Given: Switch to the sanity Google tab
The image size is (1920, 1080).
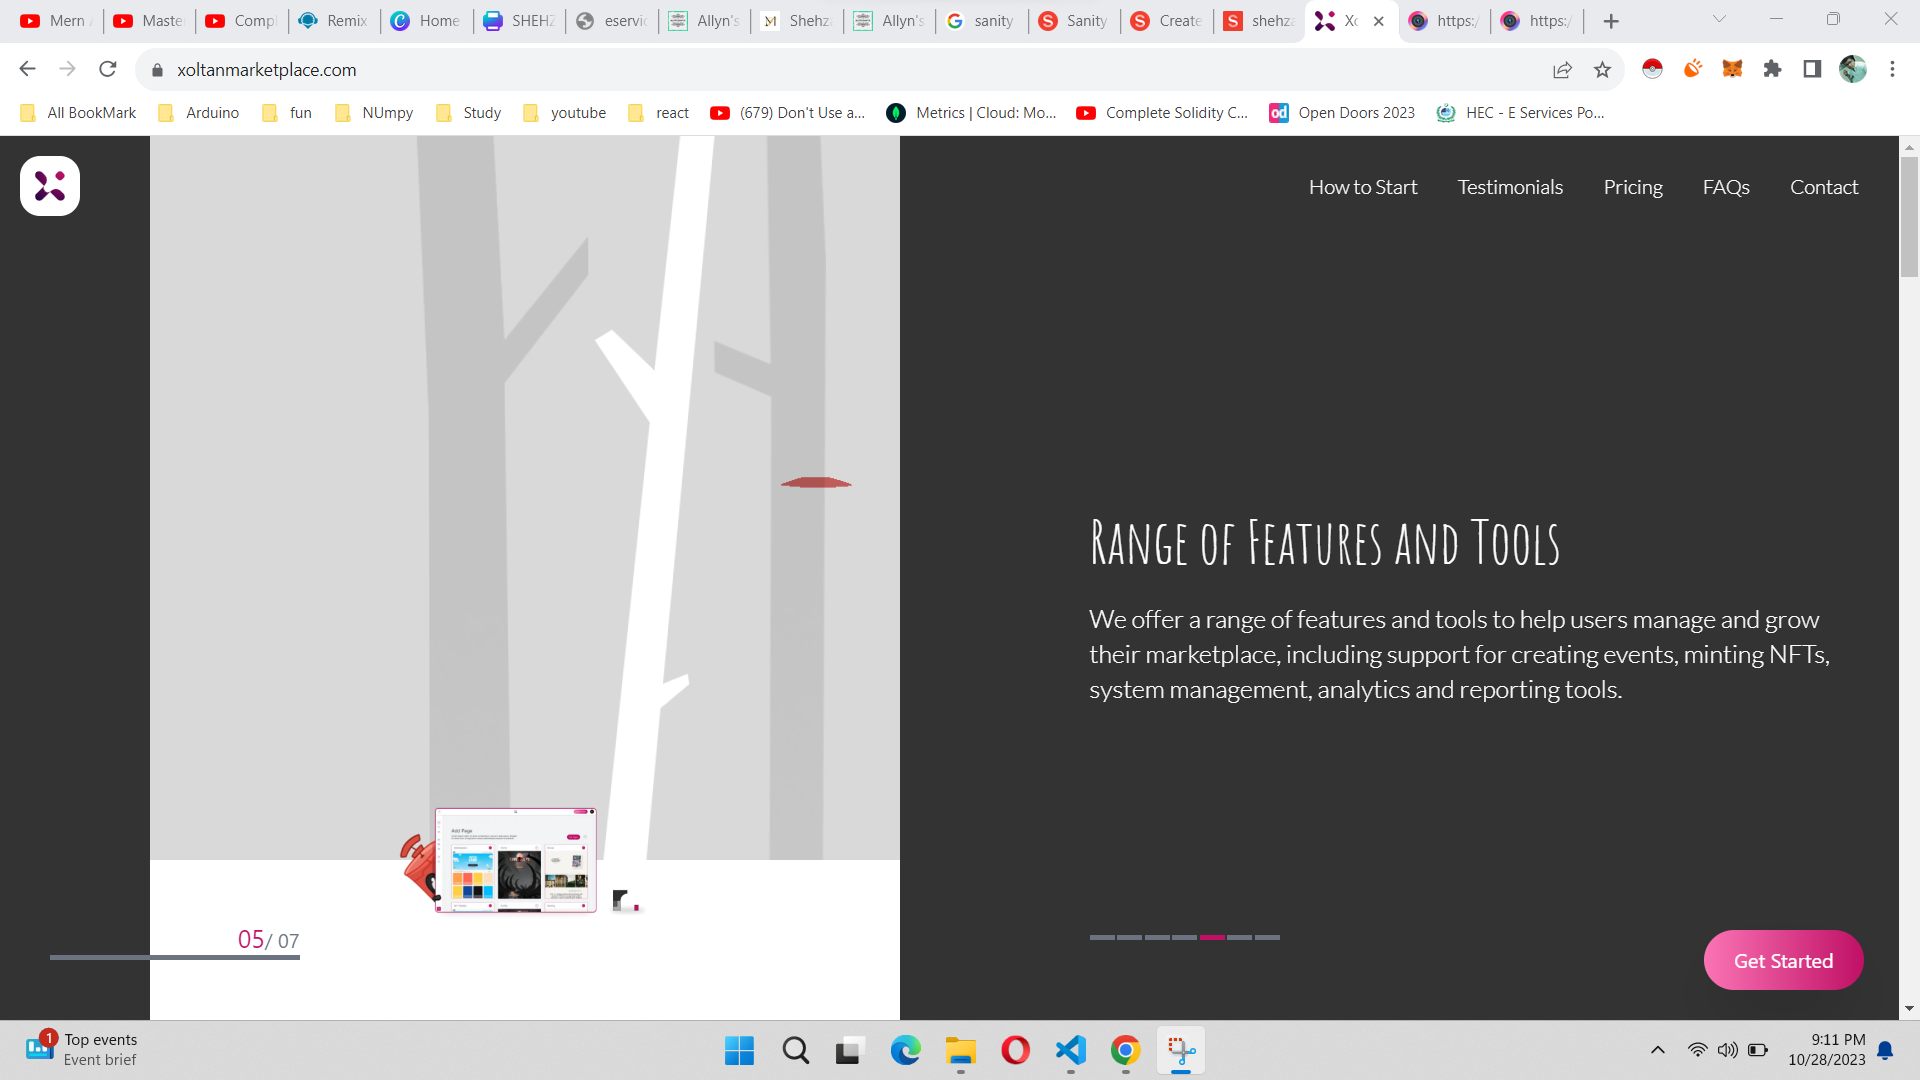Looking at the screenshot, I should (x=981, y=21).
